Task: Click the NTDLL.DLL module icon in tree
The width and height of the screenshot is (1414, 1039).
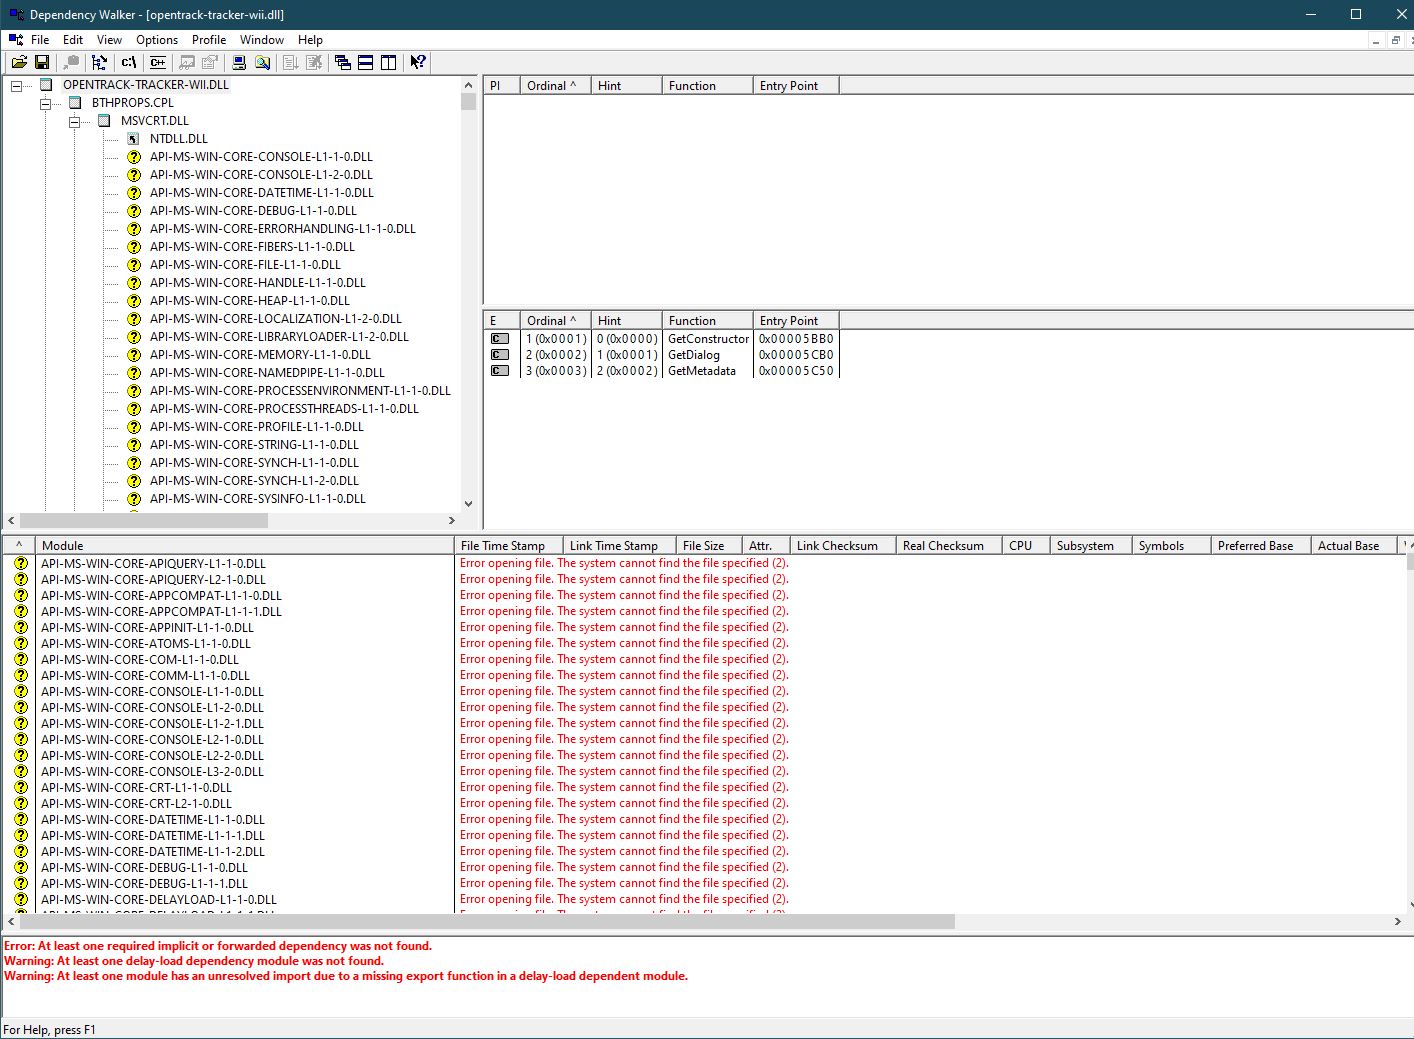Action: tap(134, 139)
